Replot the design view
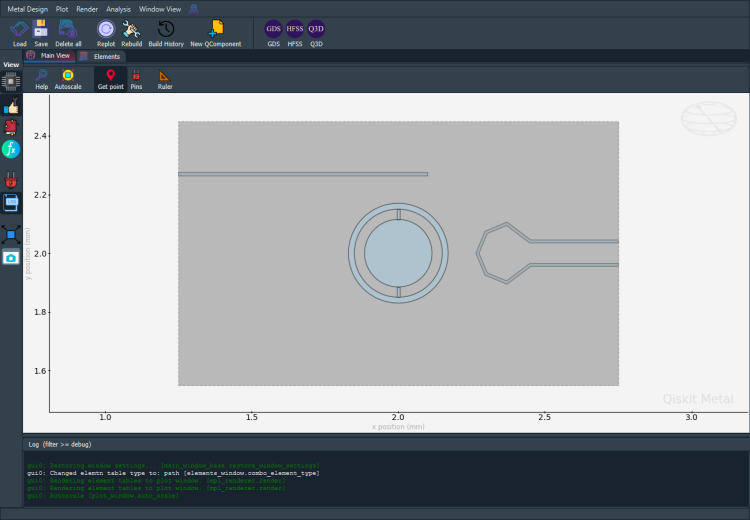 (x=106, y=33)
